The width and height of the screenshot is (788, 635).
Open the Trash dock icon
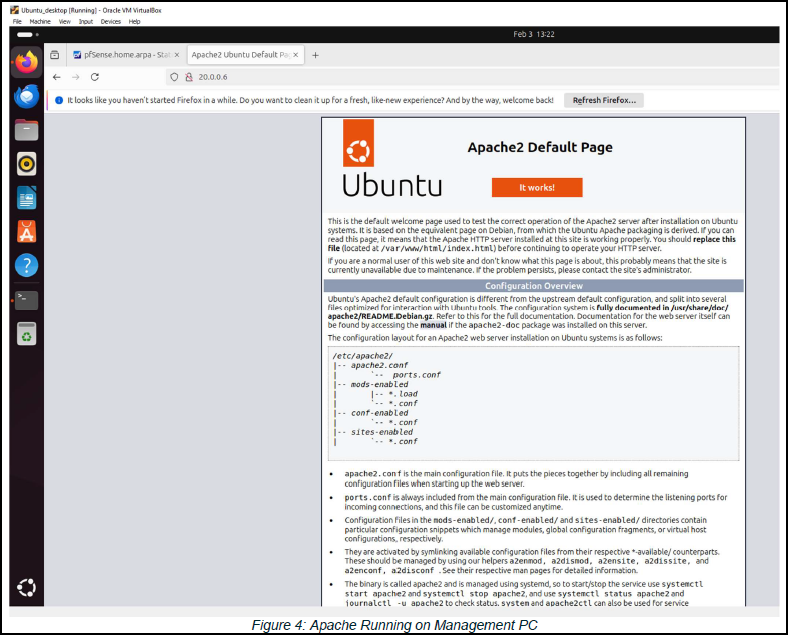pyautogui.click(x=27, y=334)
